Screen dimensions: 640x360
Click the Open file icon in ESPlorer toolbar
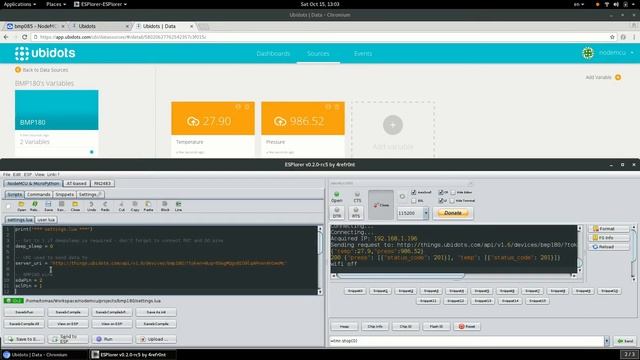point(21,206)
